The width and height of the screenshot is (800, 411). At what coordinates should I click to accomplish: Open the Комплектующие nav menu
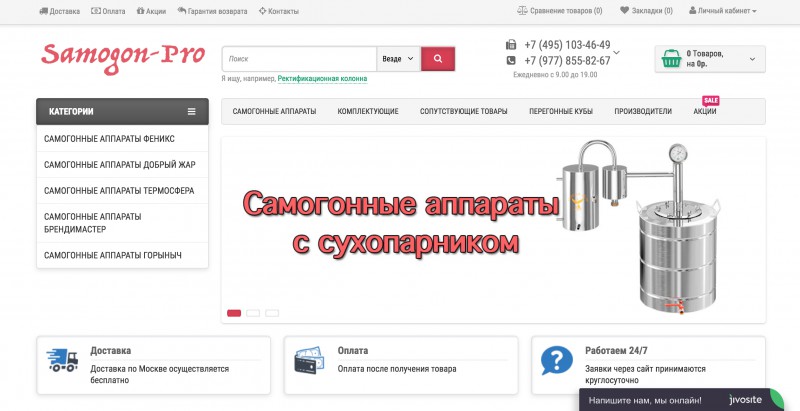tap(368, 111)
